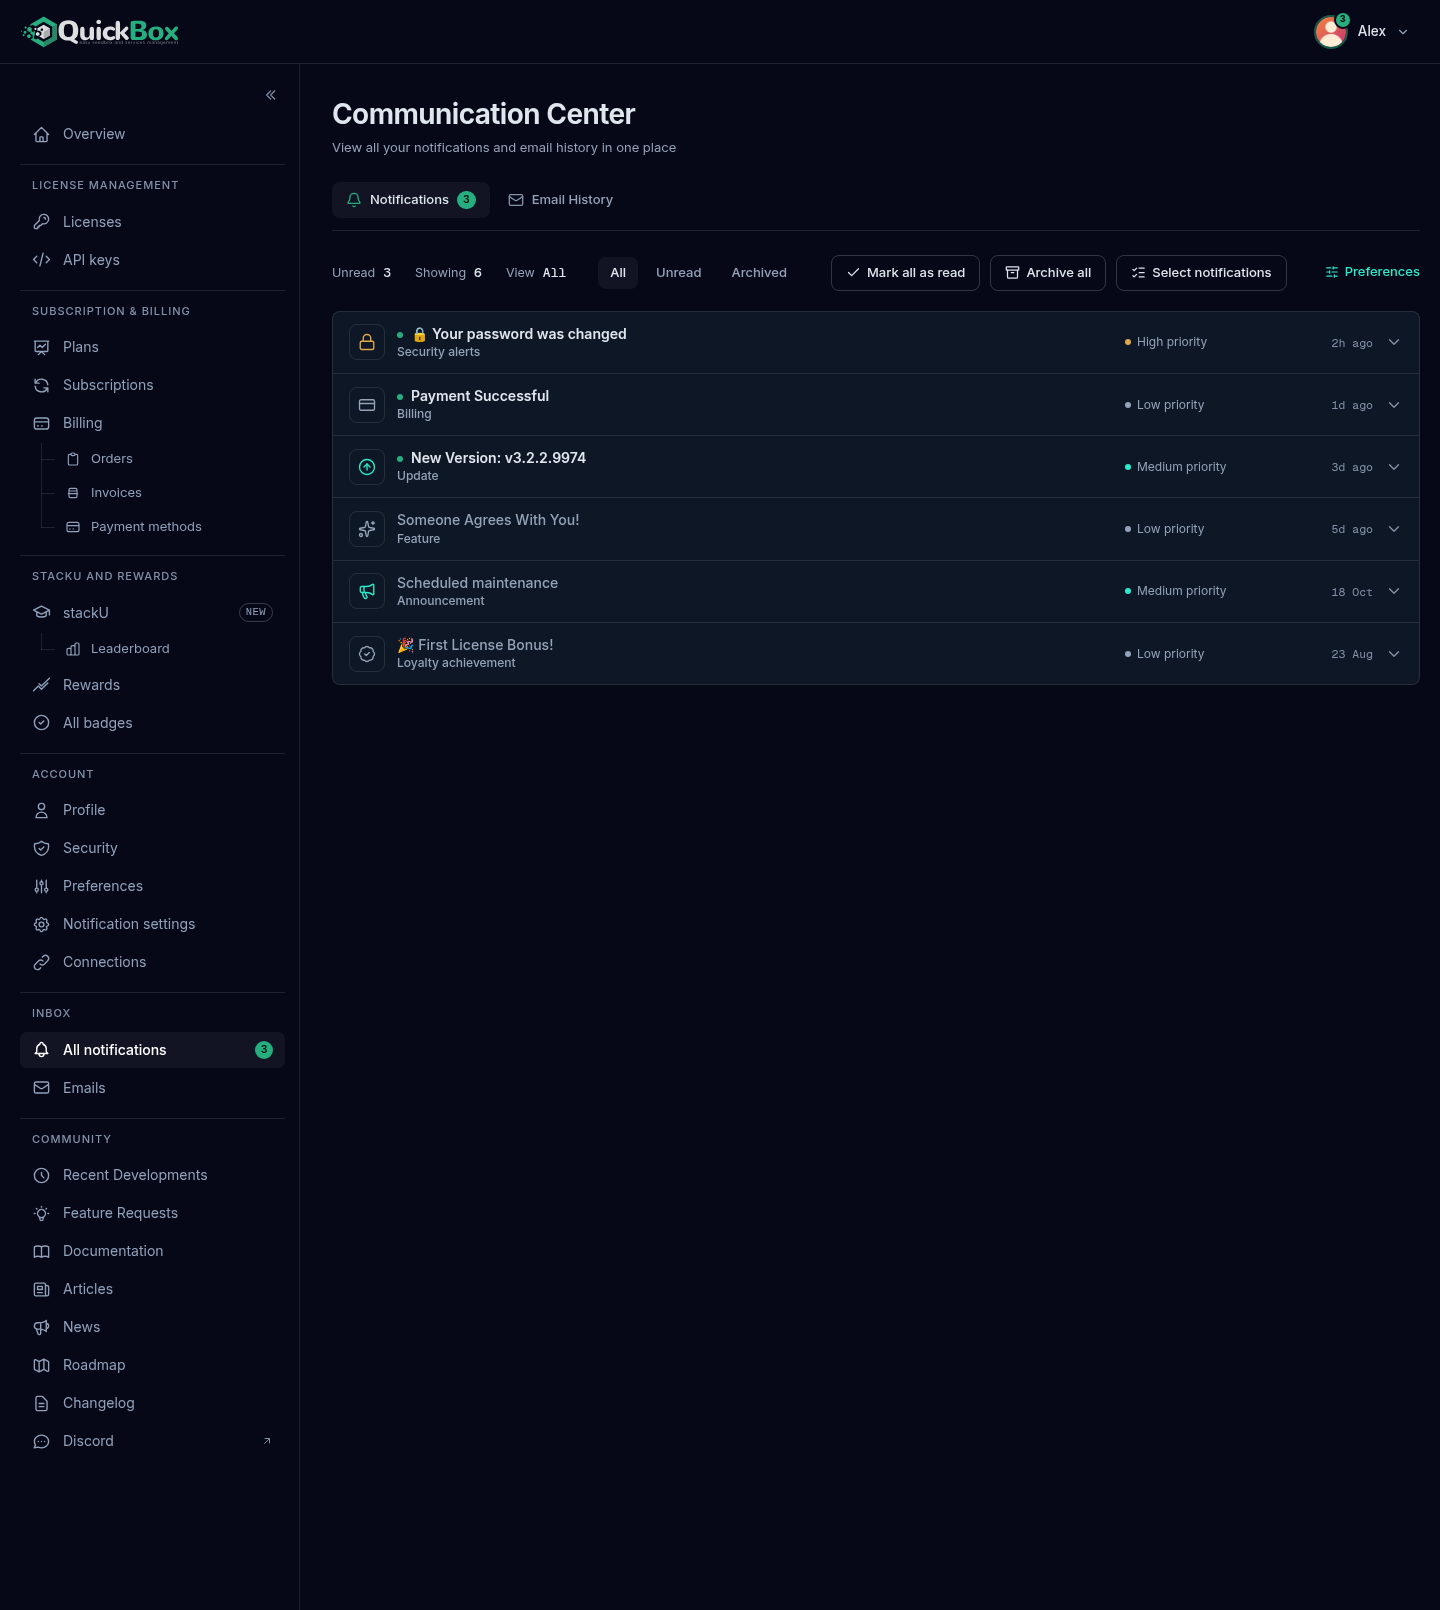This screenshot has width=1440, height=1610.
Task: Open the Emails inbox item
Action: click(x=152, y=1088)
